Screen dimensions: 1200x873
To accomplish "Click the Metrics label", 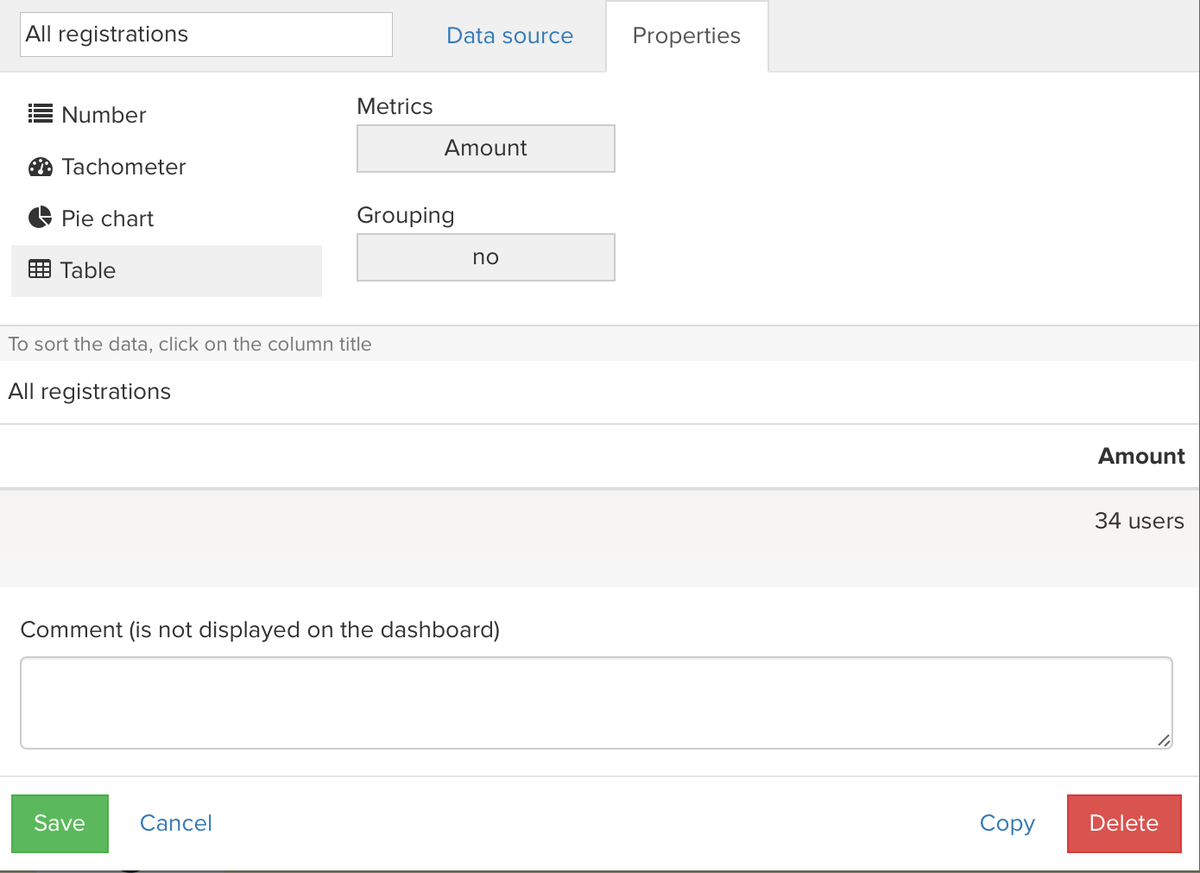I will click(x=395, y=106).
